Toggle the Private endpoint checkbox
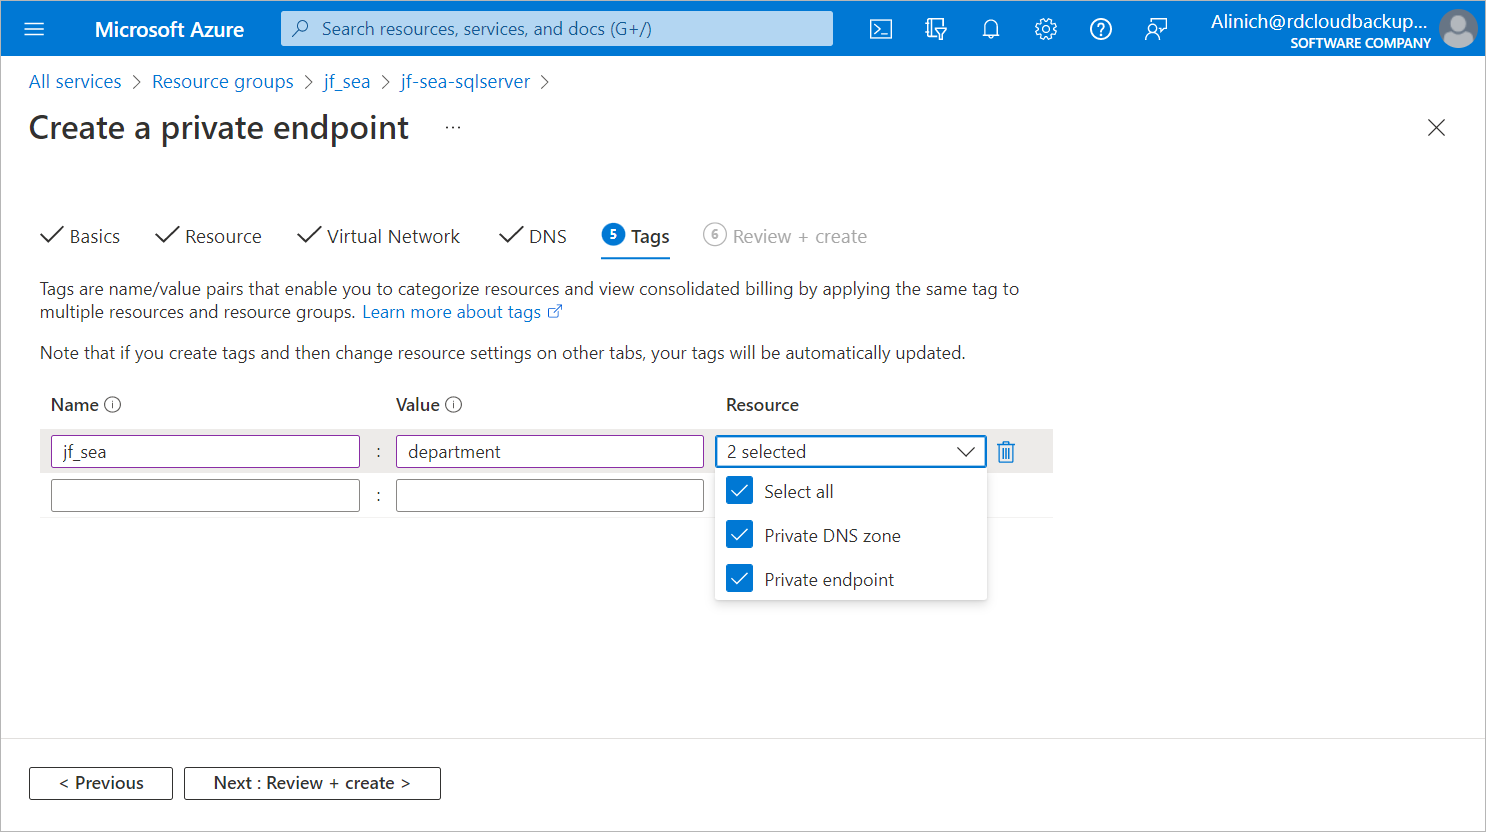Viewport: 1486px width, 832px height. [740, 579]
